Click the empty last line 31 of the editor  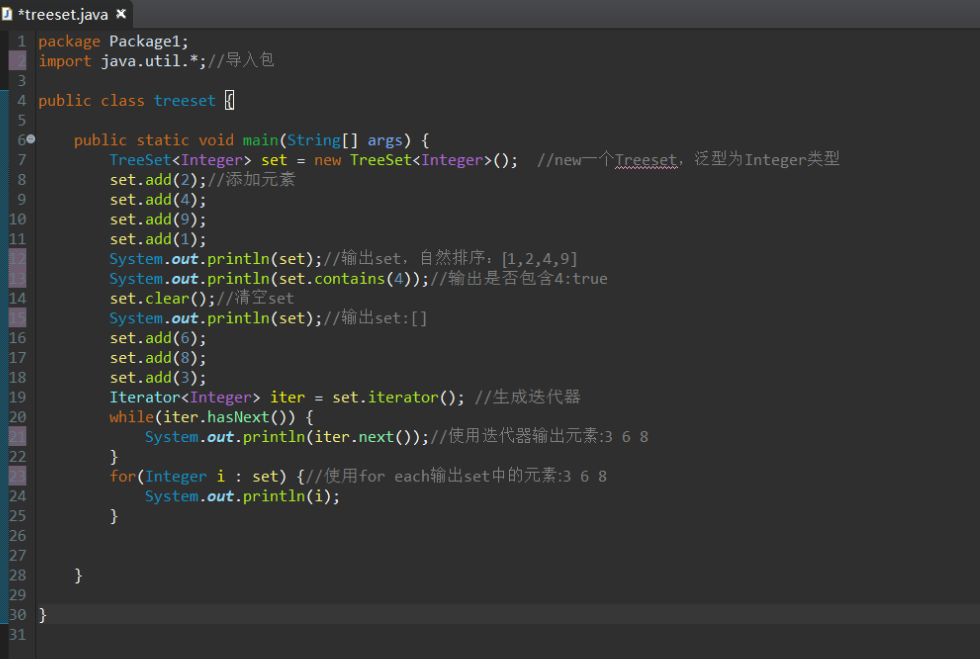coord(400,635)
